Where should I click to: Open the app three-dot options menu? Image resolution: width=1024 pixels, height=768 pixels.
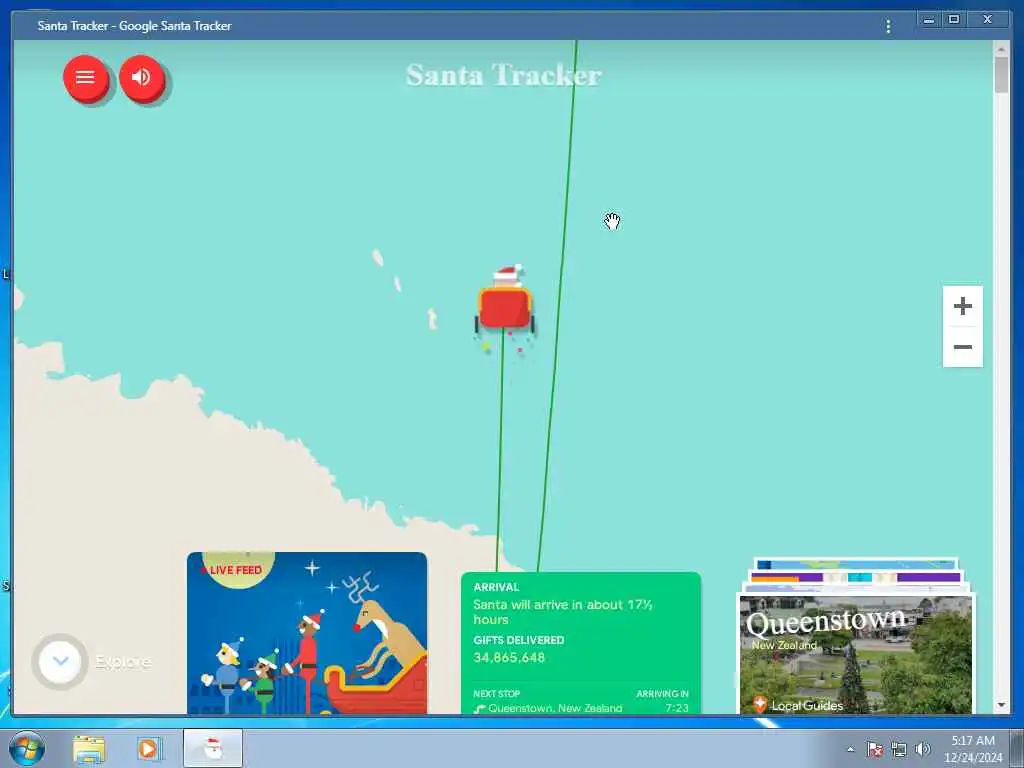tap(888, 26)
